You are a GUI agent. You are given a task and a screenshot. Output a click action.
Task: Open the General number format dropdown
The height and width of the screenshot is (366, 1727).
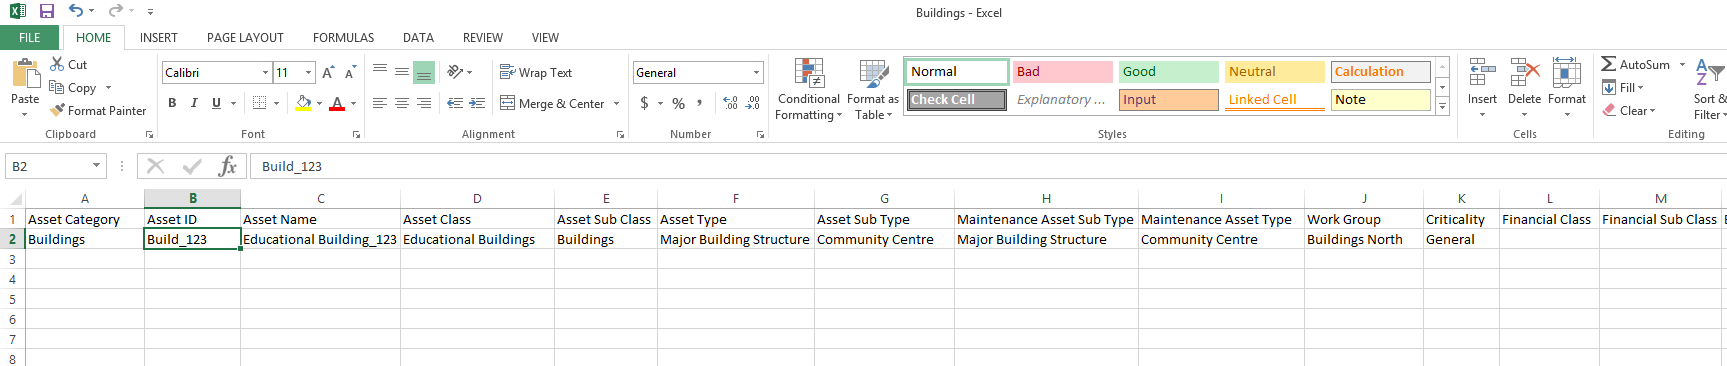click(756, 72)
